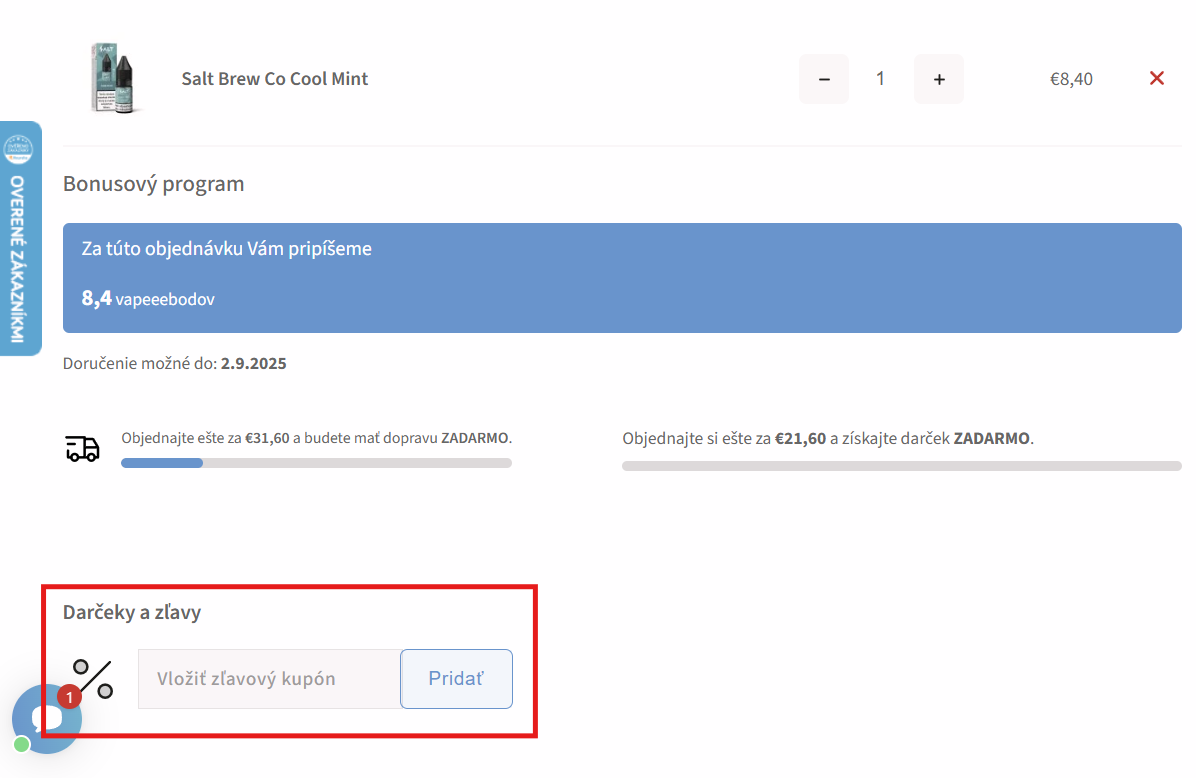Click the Darčeky a zľavy heading
1196x778 pixels.
132,612
